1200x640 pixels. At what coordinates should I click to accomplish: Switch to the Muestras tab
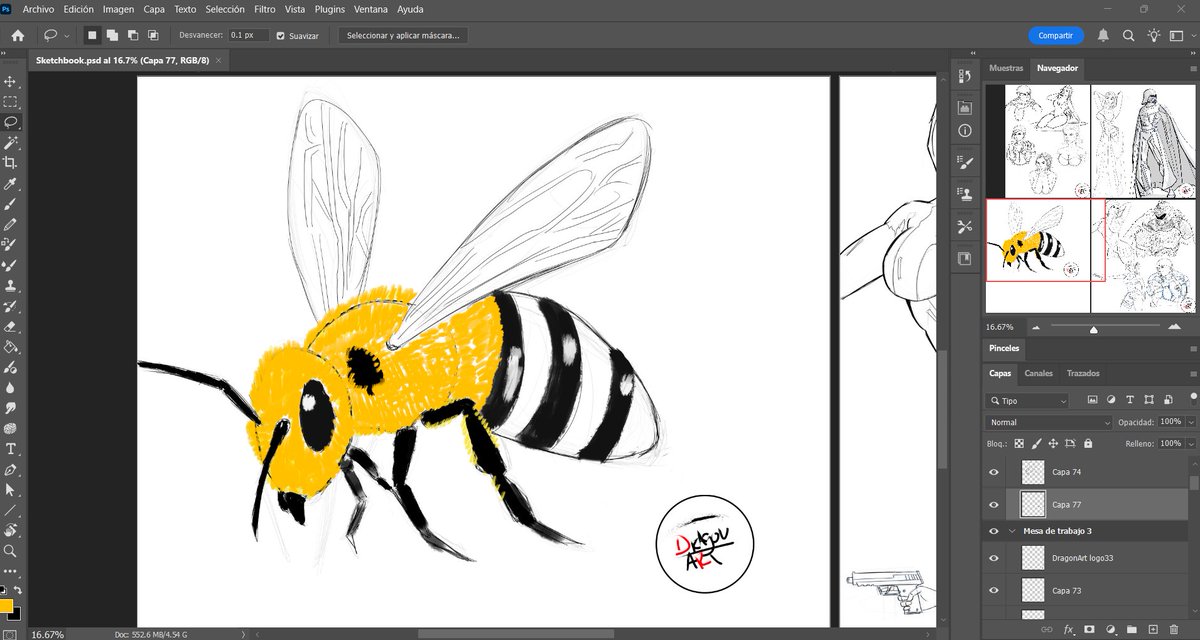pyautogui.click(x=1006, y=68)
